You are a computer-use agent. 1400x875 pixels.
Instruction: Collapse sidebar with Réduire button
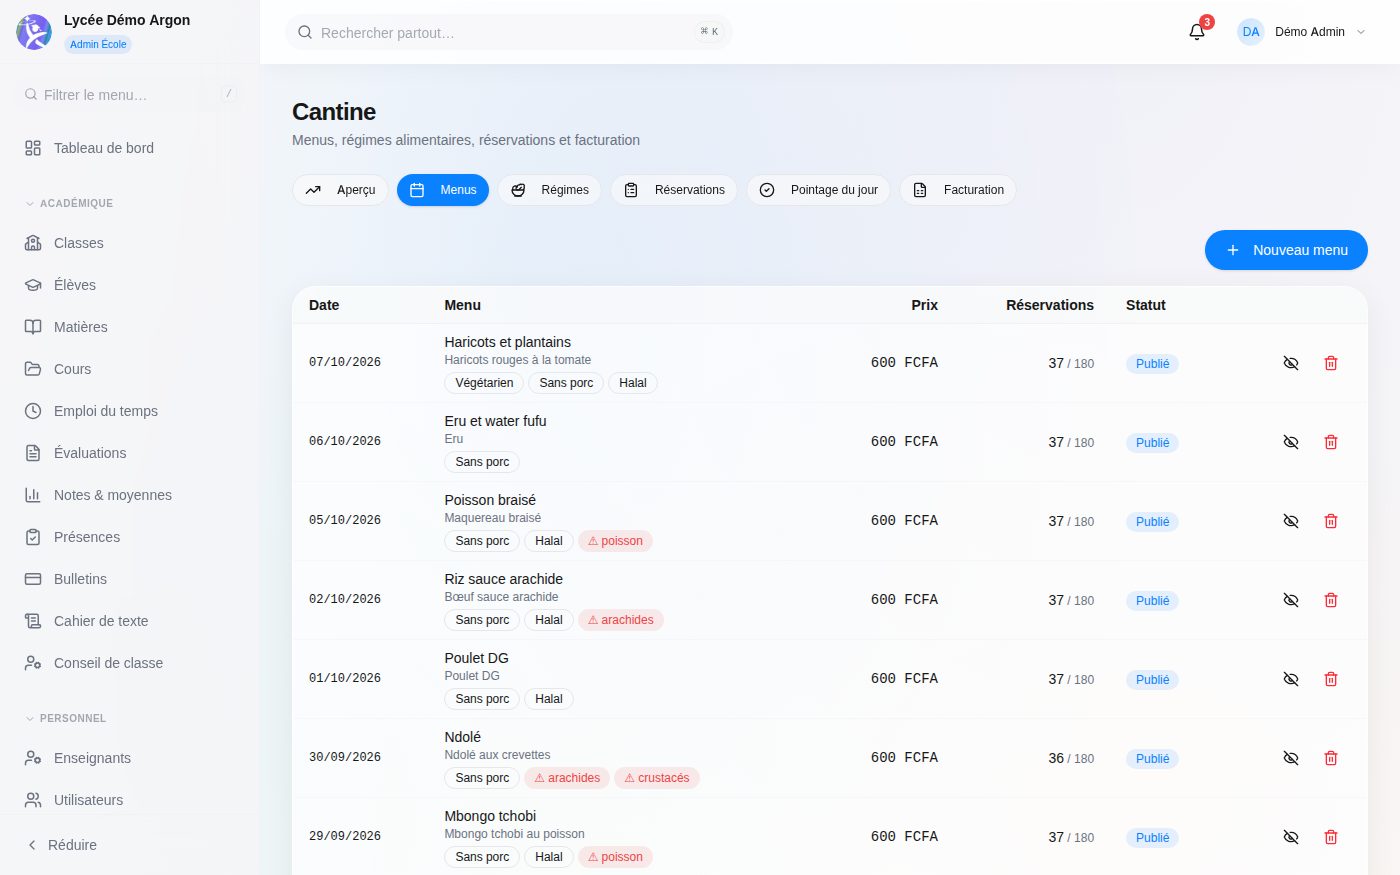tap(62, 845)
